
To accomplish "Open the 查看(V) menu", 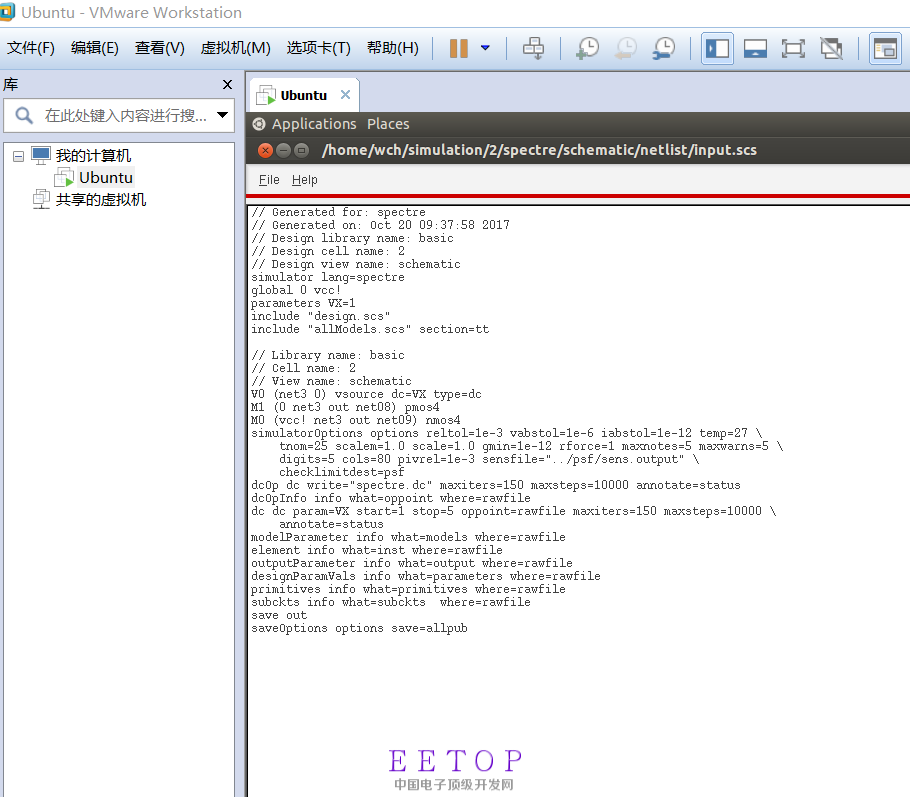I will (160, 48).
